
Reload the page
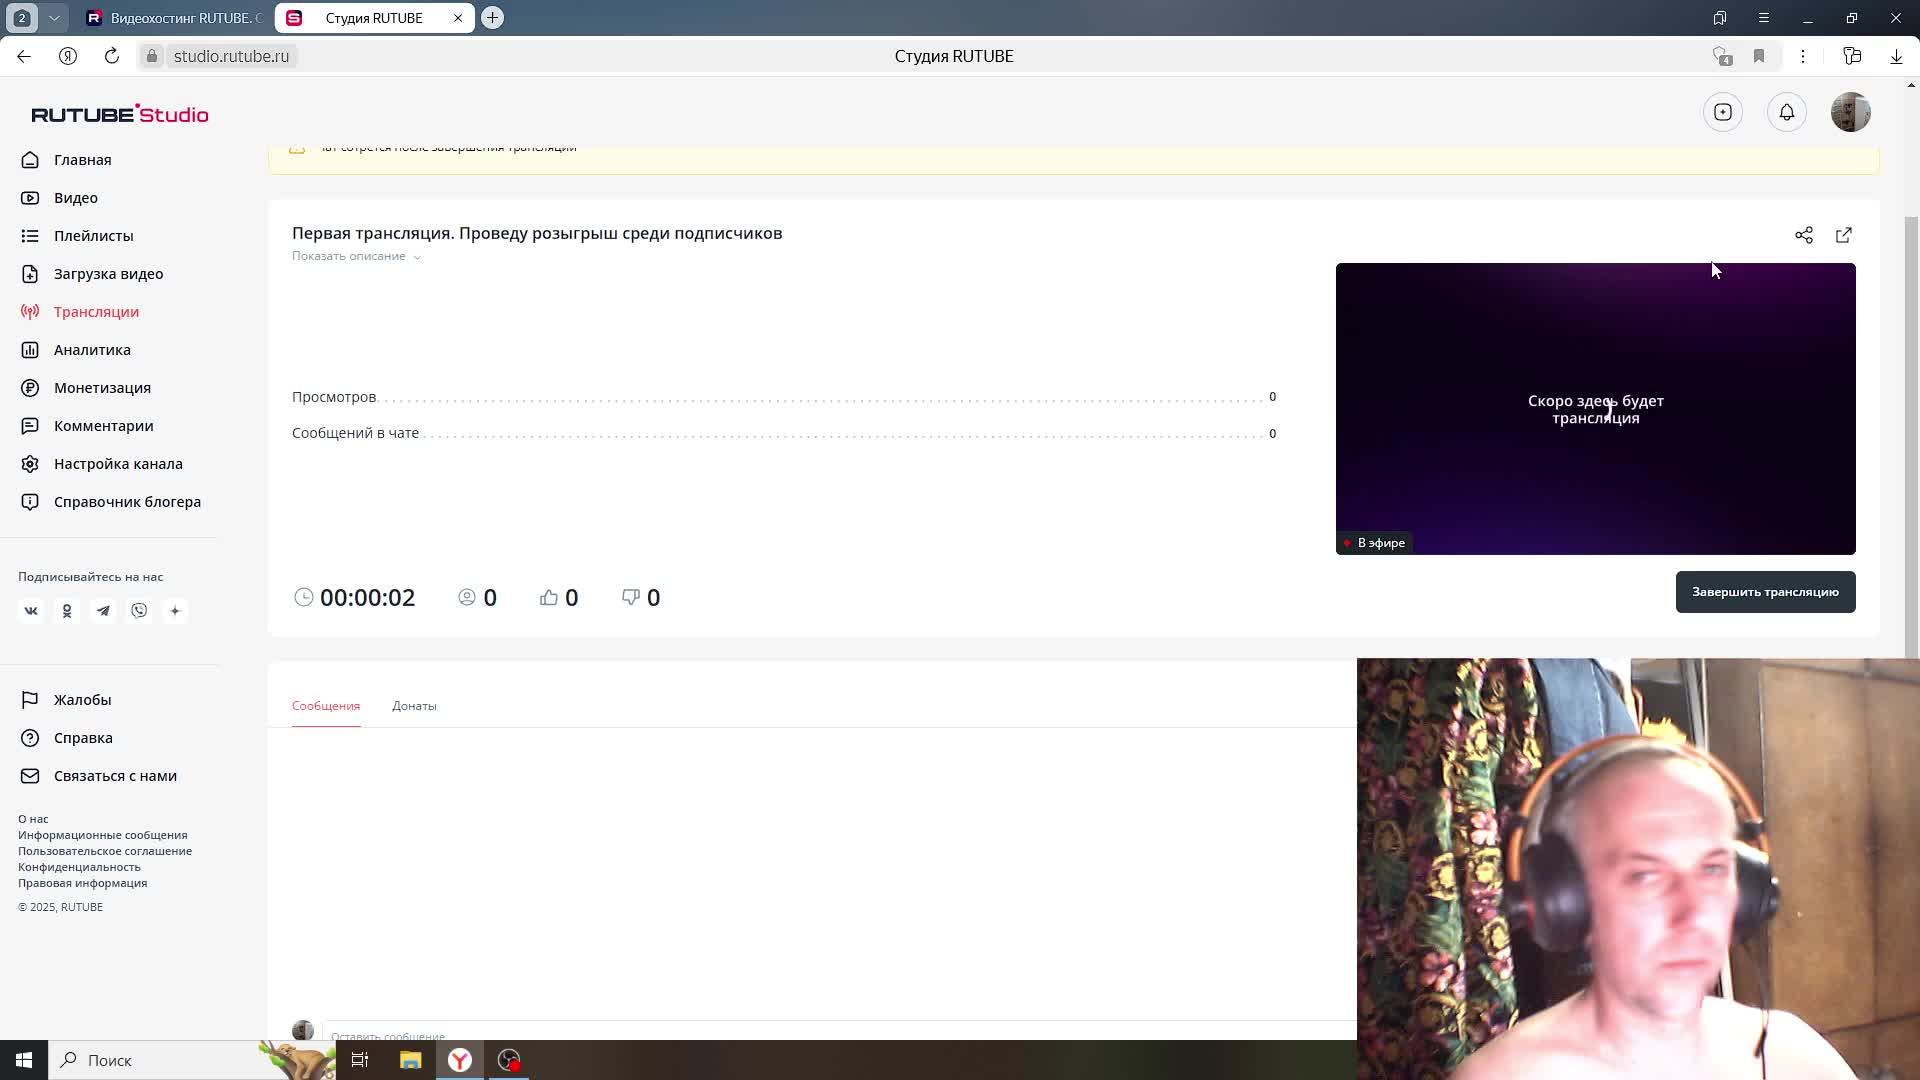coord(112,56)
